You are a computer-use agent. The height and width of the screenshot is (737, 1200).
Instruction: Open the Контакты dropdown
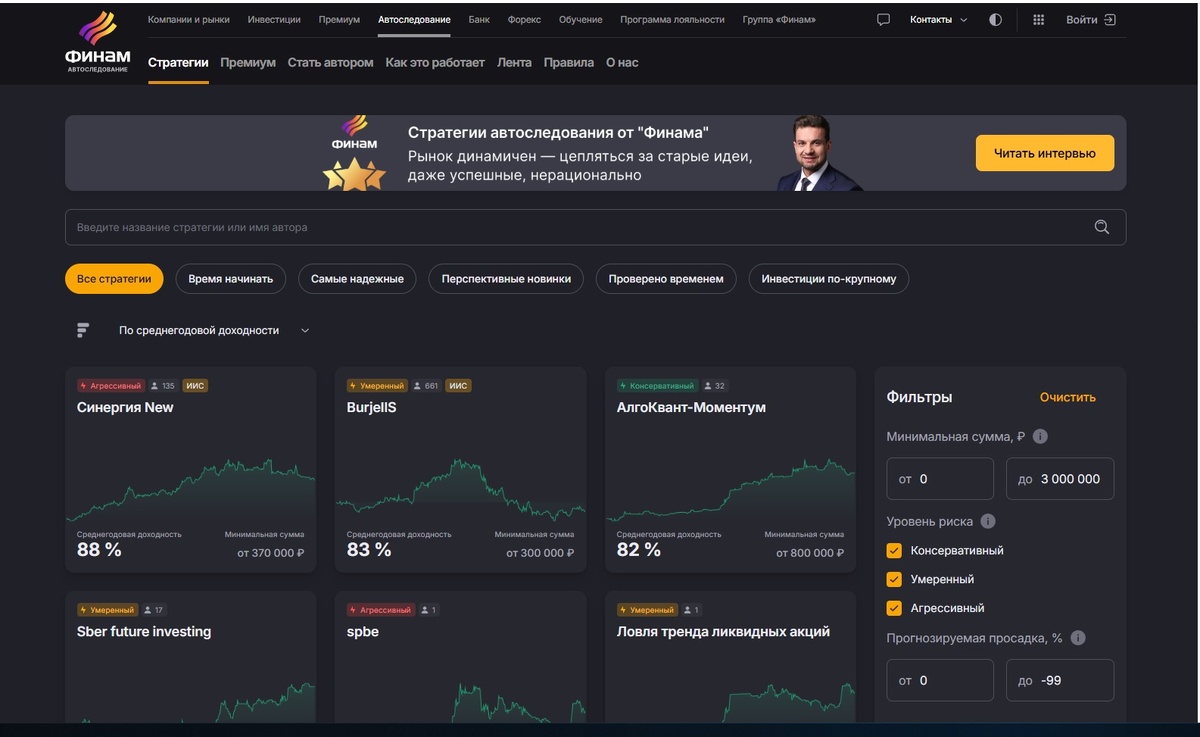939,20
